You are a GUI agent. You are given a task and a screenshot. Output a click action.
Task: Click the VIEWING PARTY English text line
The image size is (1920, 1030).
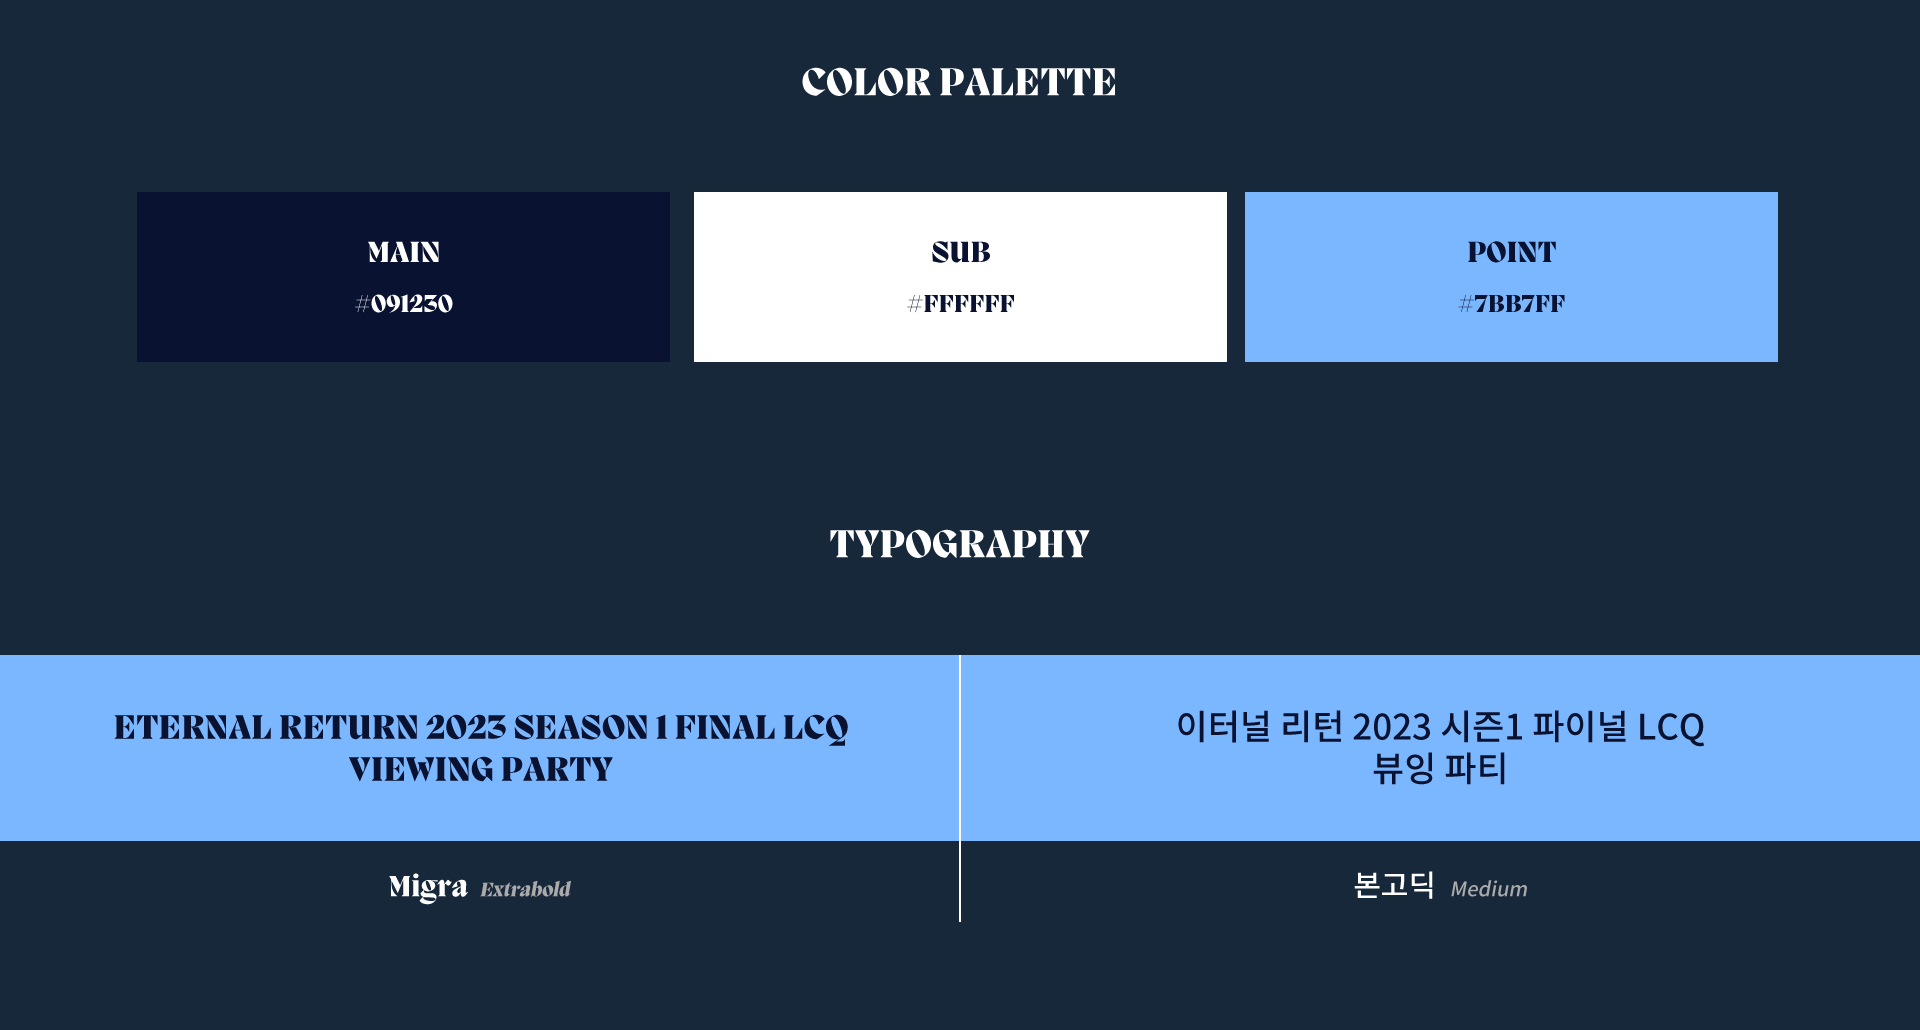point(481,769)
